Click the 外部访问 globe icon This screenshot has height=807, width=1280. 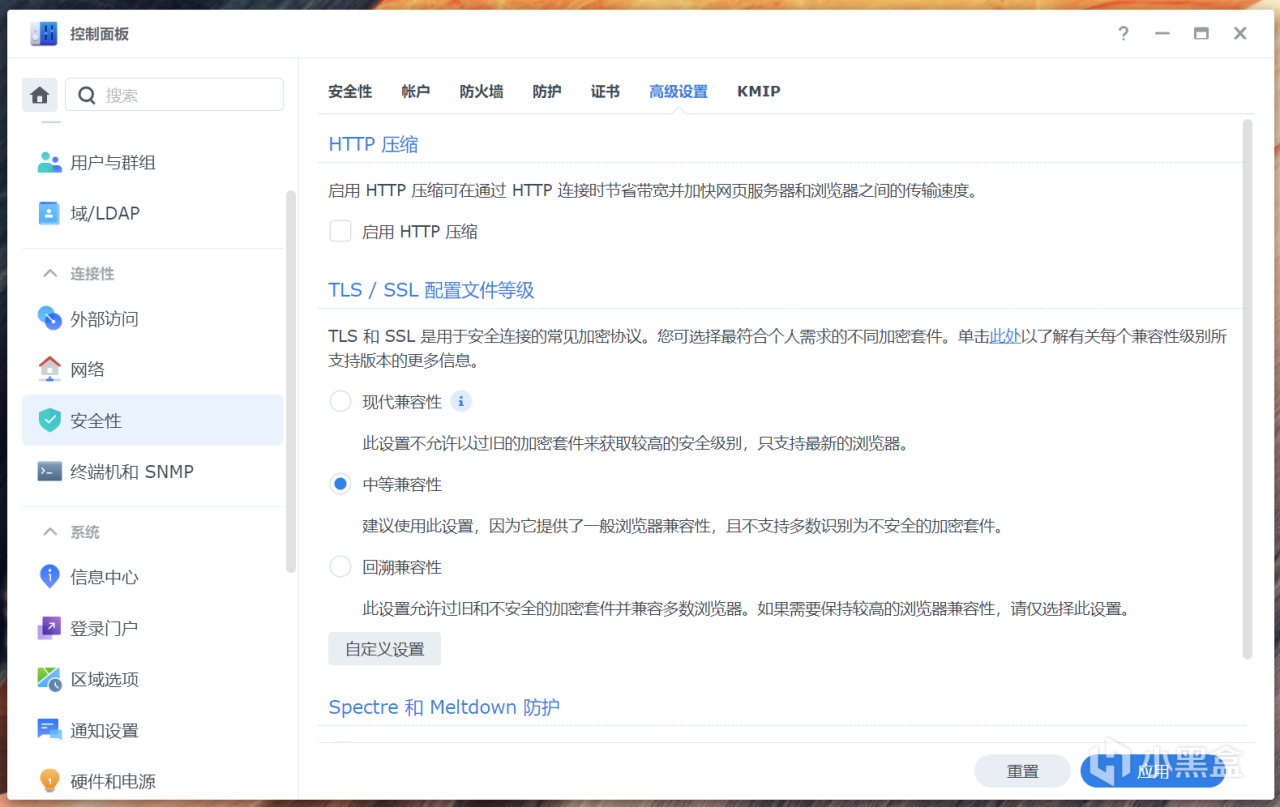click(49, 319)
